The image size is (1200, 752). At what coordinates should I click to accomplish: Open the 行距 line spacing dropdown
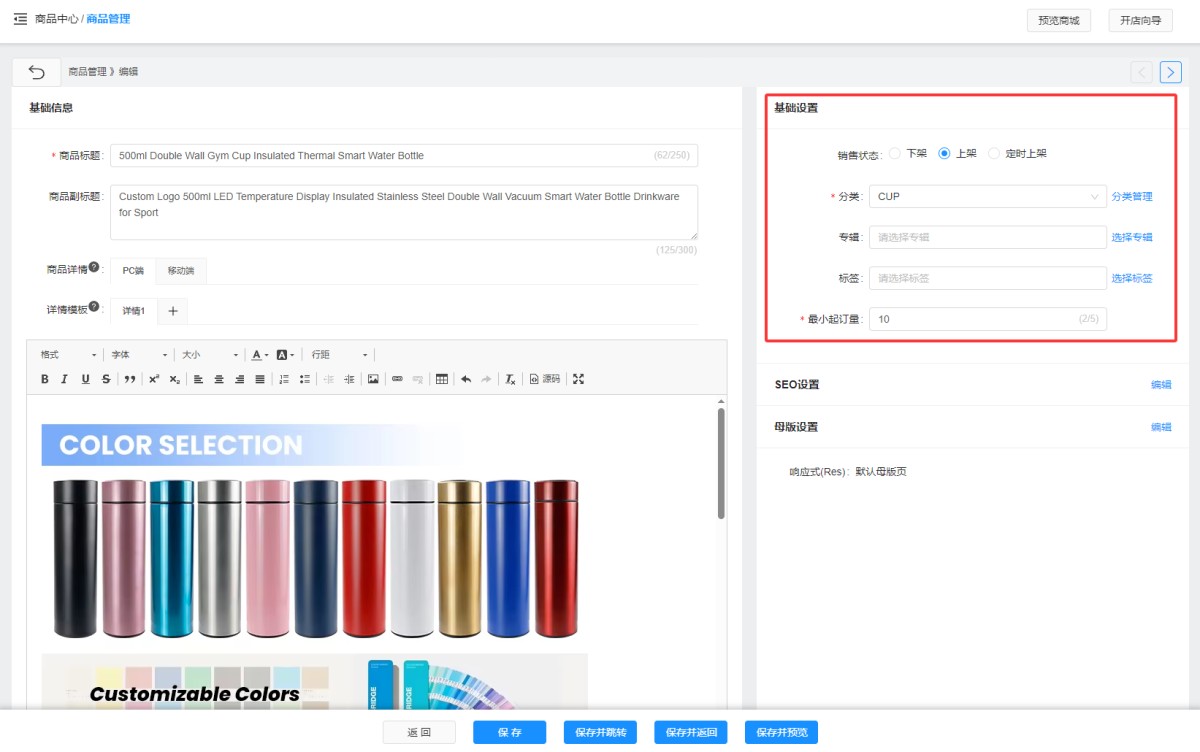[339, 355]
